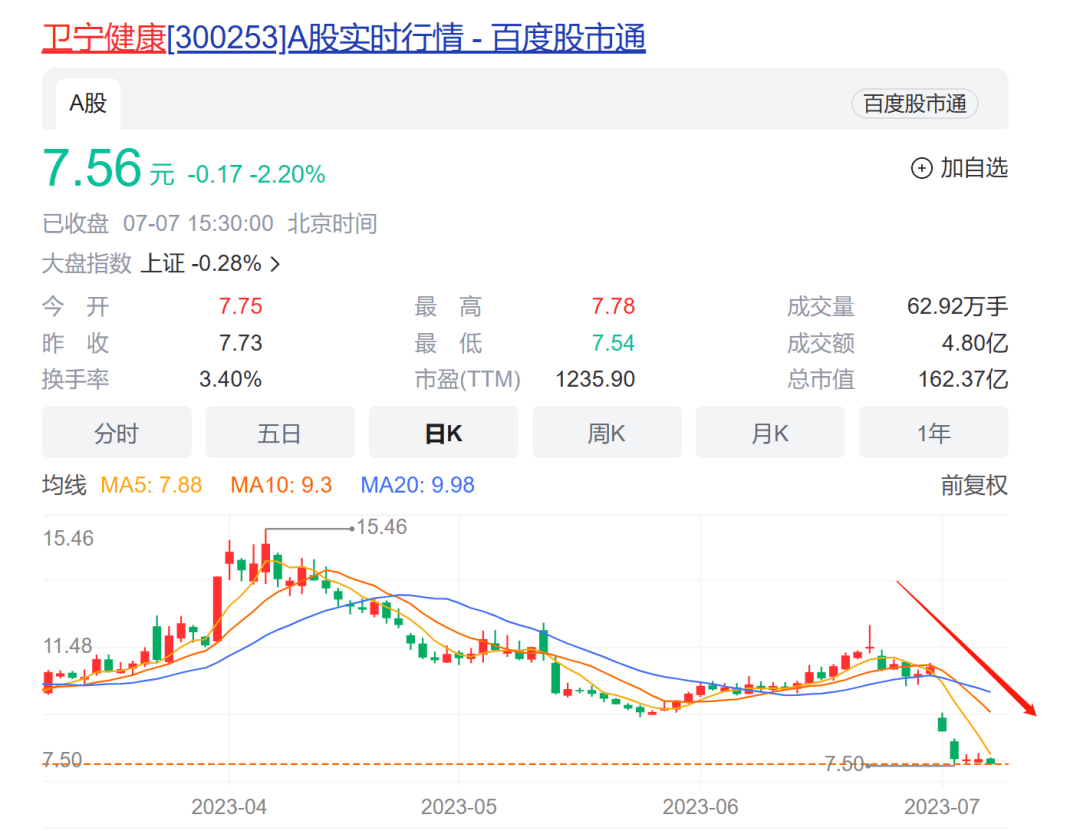Click the 百度股市通 source button
This screenshot has width=1080, height=831.
[914, 104]
